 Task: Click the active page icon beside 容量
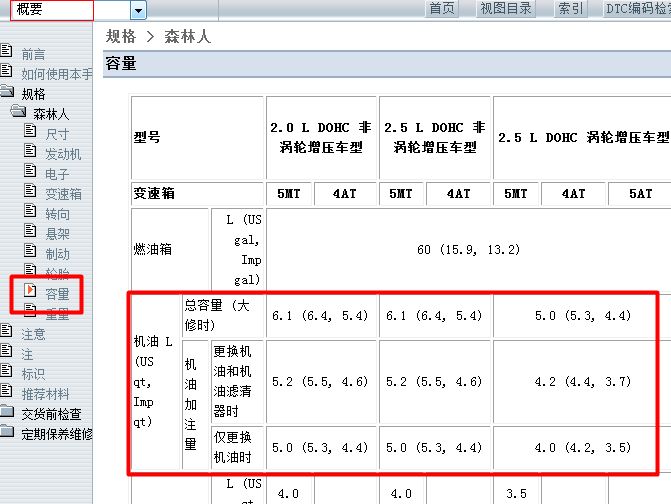30,291
